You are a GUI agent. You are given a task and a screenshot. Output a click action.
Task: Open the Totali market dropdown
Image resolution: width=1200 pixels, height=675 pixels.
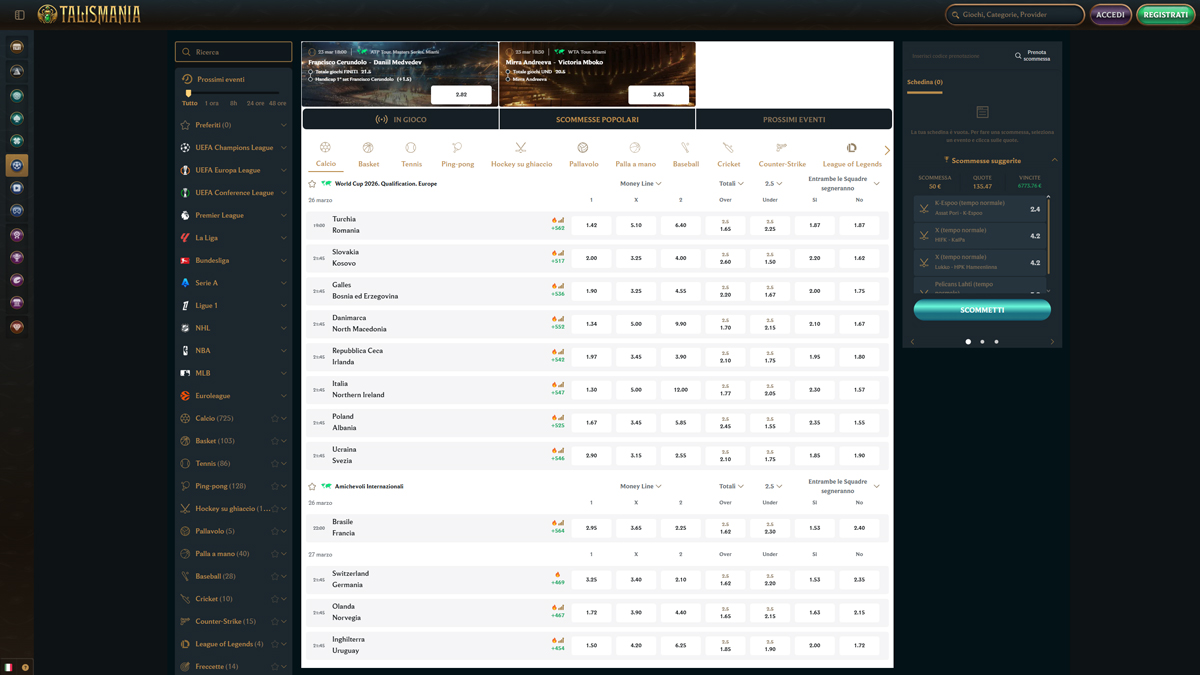[x=731, y=184]
